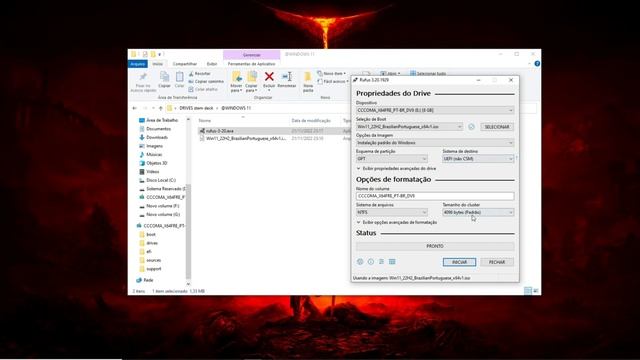
Task: Switch to the Compartilhar ribbon tab
Action: click(x=184, y=64)
